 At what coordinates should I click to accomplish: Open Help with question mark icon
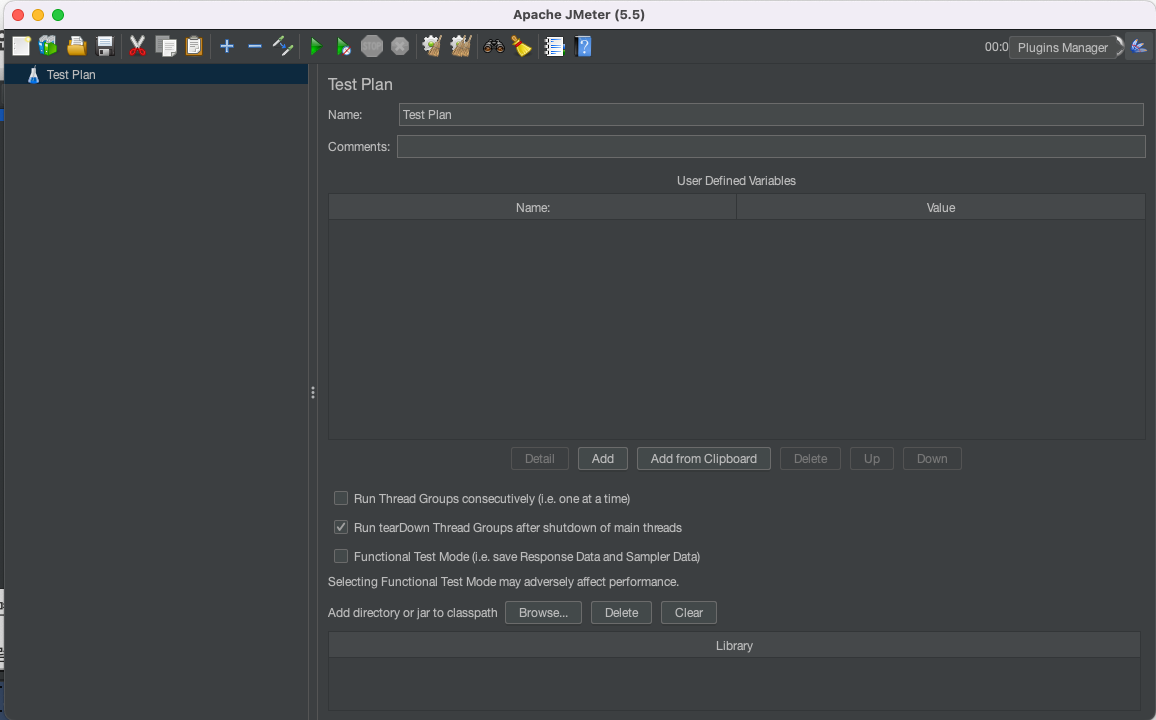pos(583,46)
